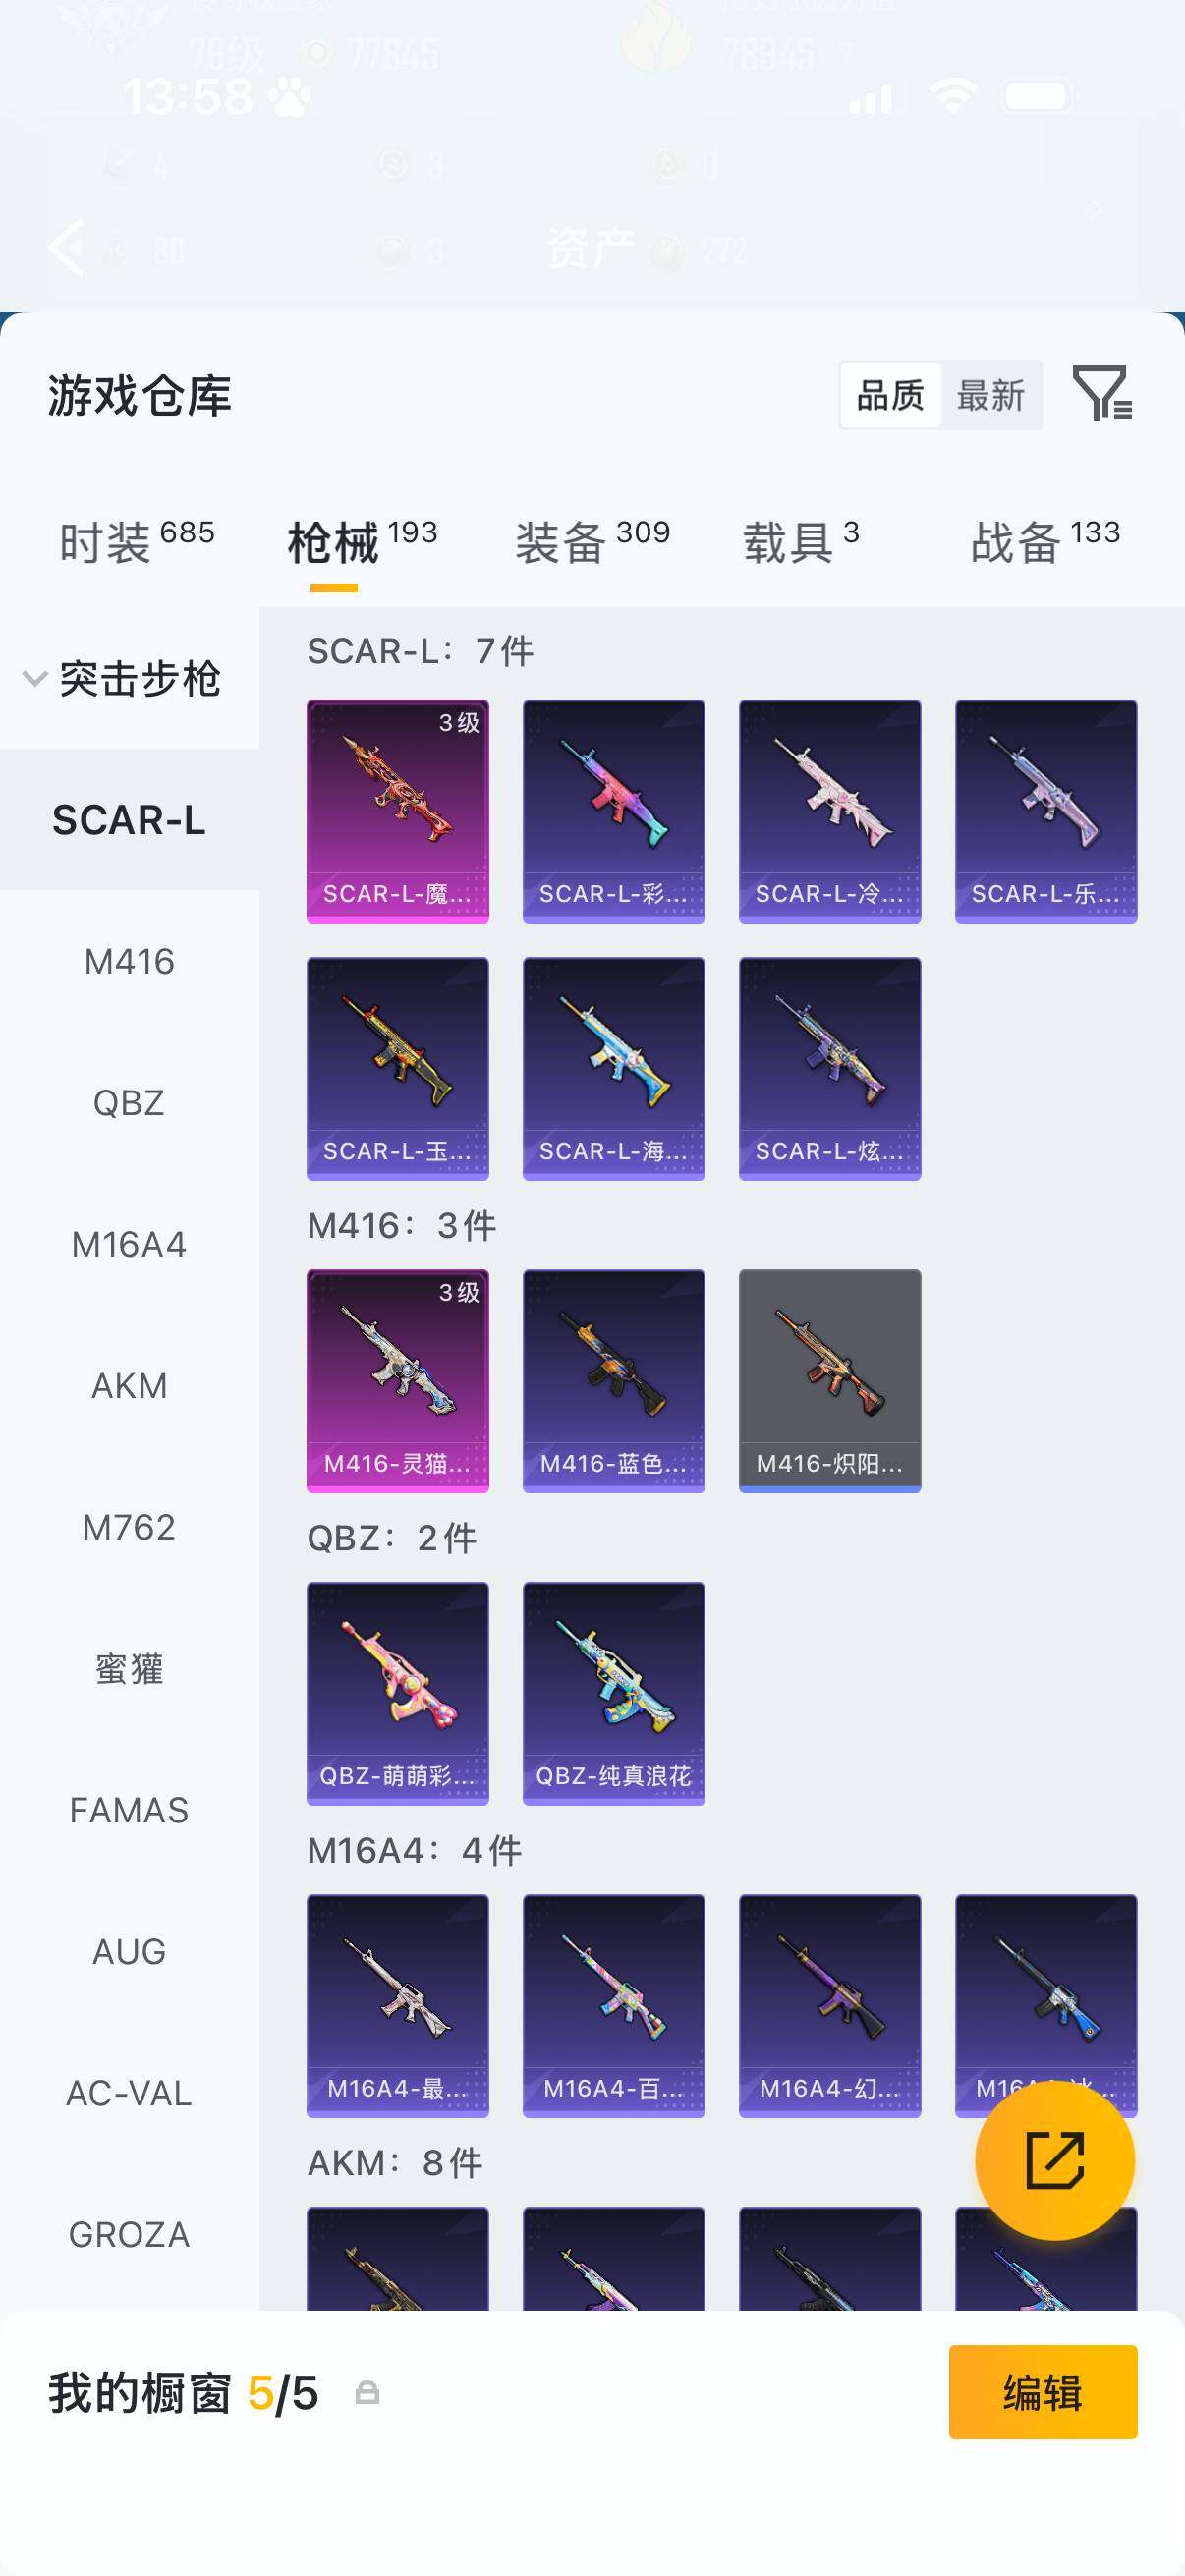Go back using the top-left arrow
Viewport: 1185px width, 2576px height.
[x=66, y=246]
